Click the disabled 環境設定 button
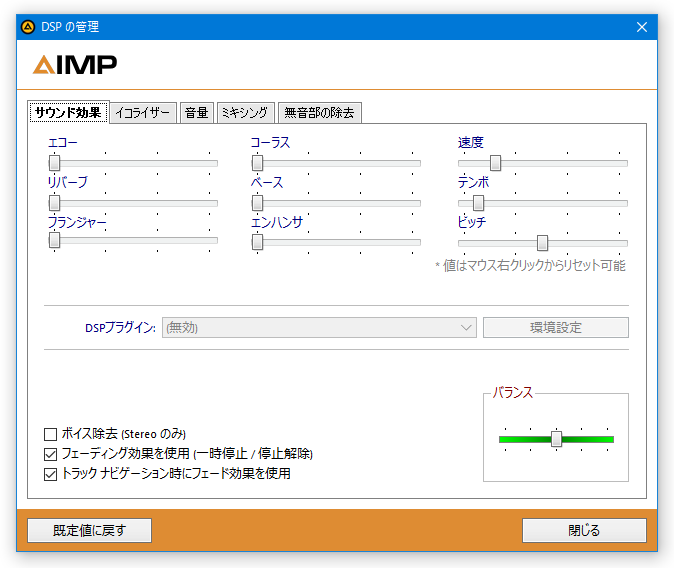 point(556,328)
